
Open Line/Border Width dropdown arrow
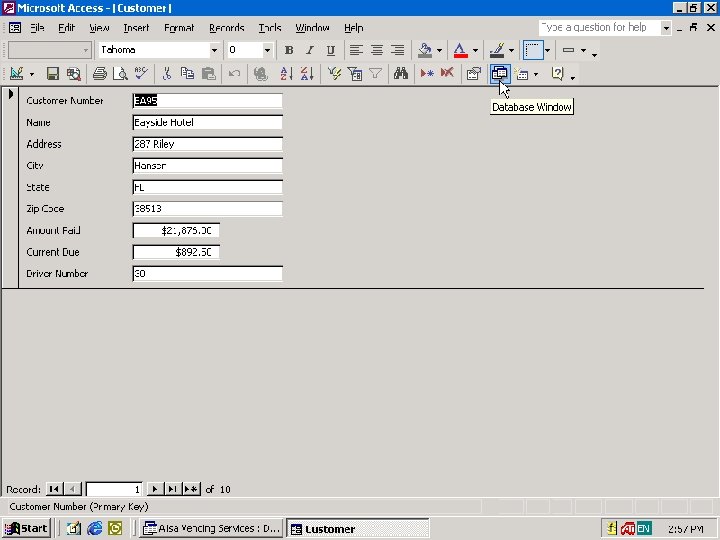[583, 50]
